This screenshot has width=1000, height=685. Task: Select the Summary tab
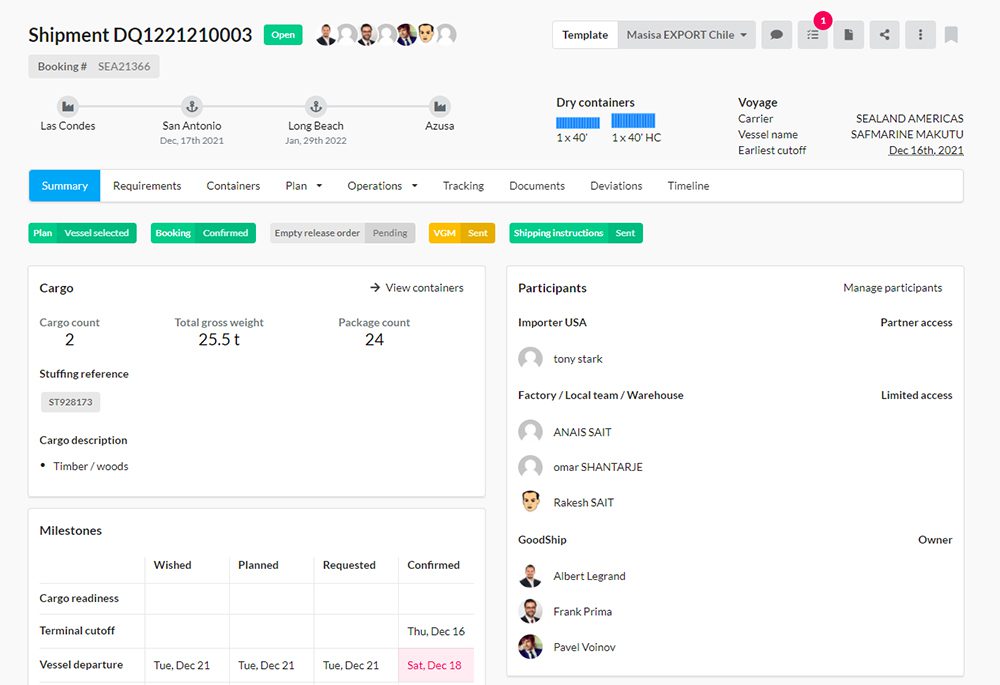click(64, 186)
